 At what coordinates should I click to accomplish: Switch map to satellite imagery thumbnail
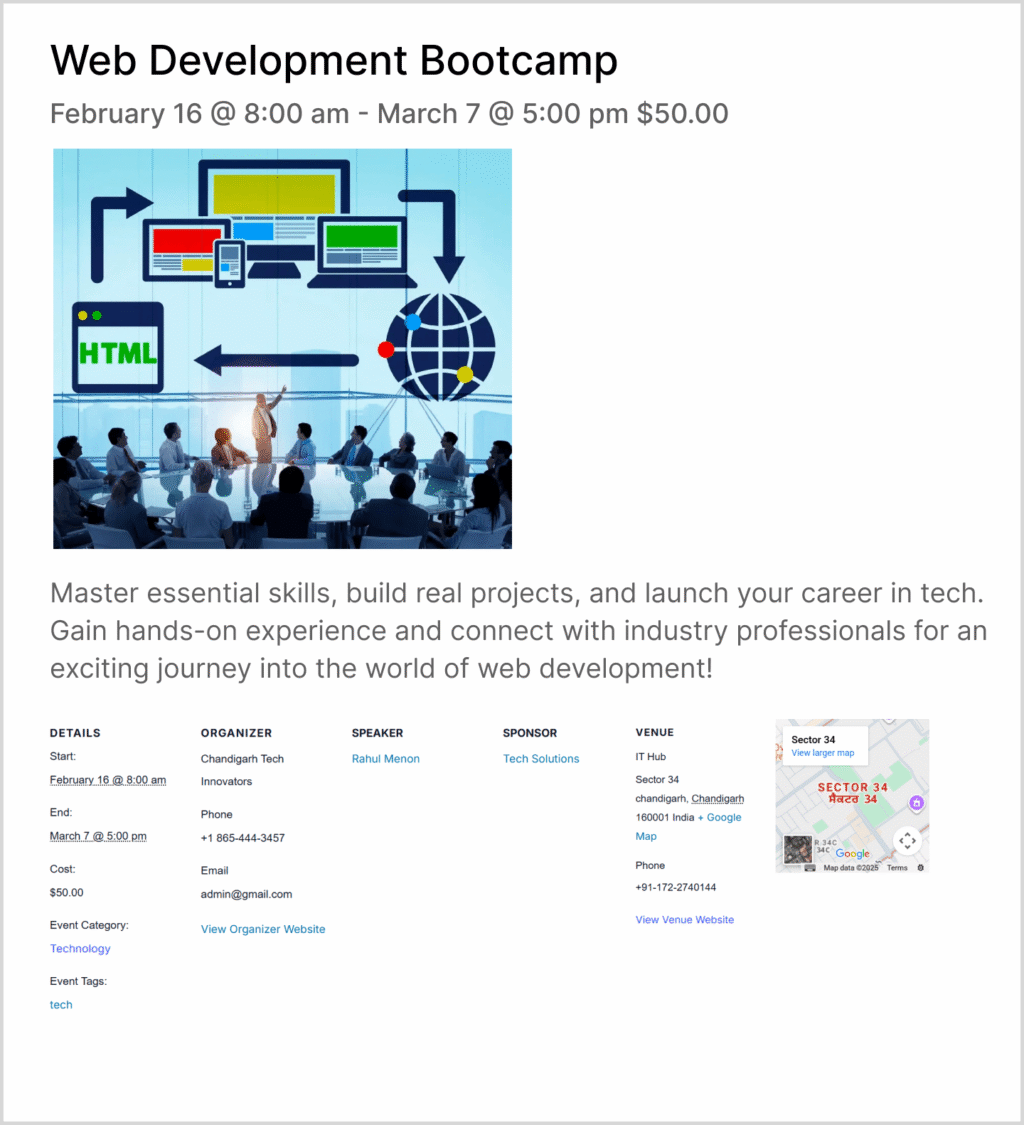[798, 850]
